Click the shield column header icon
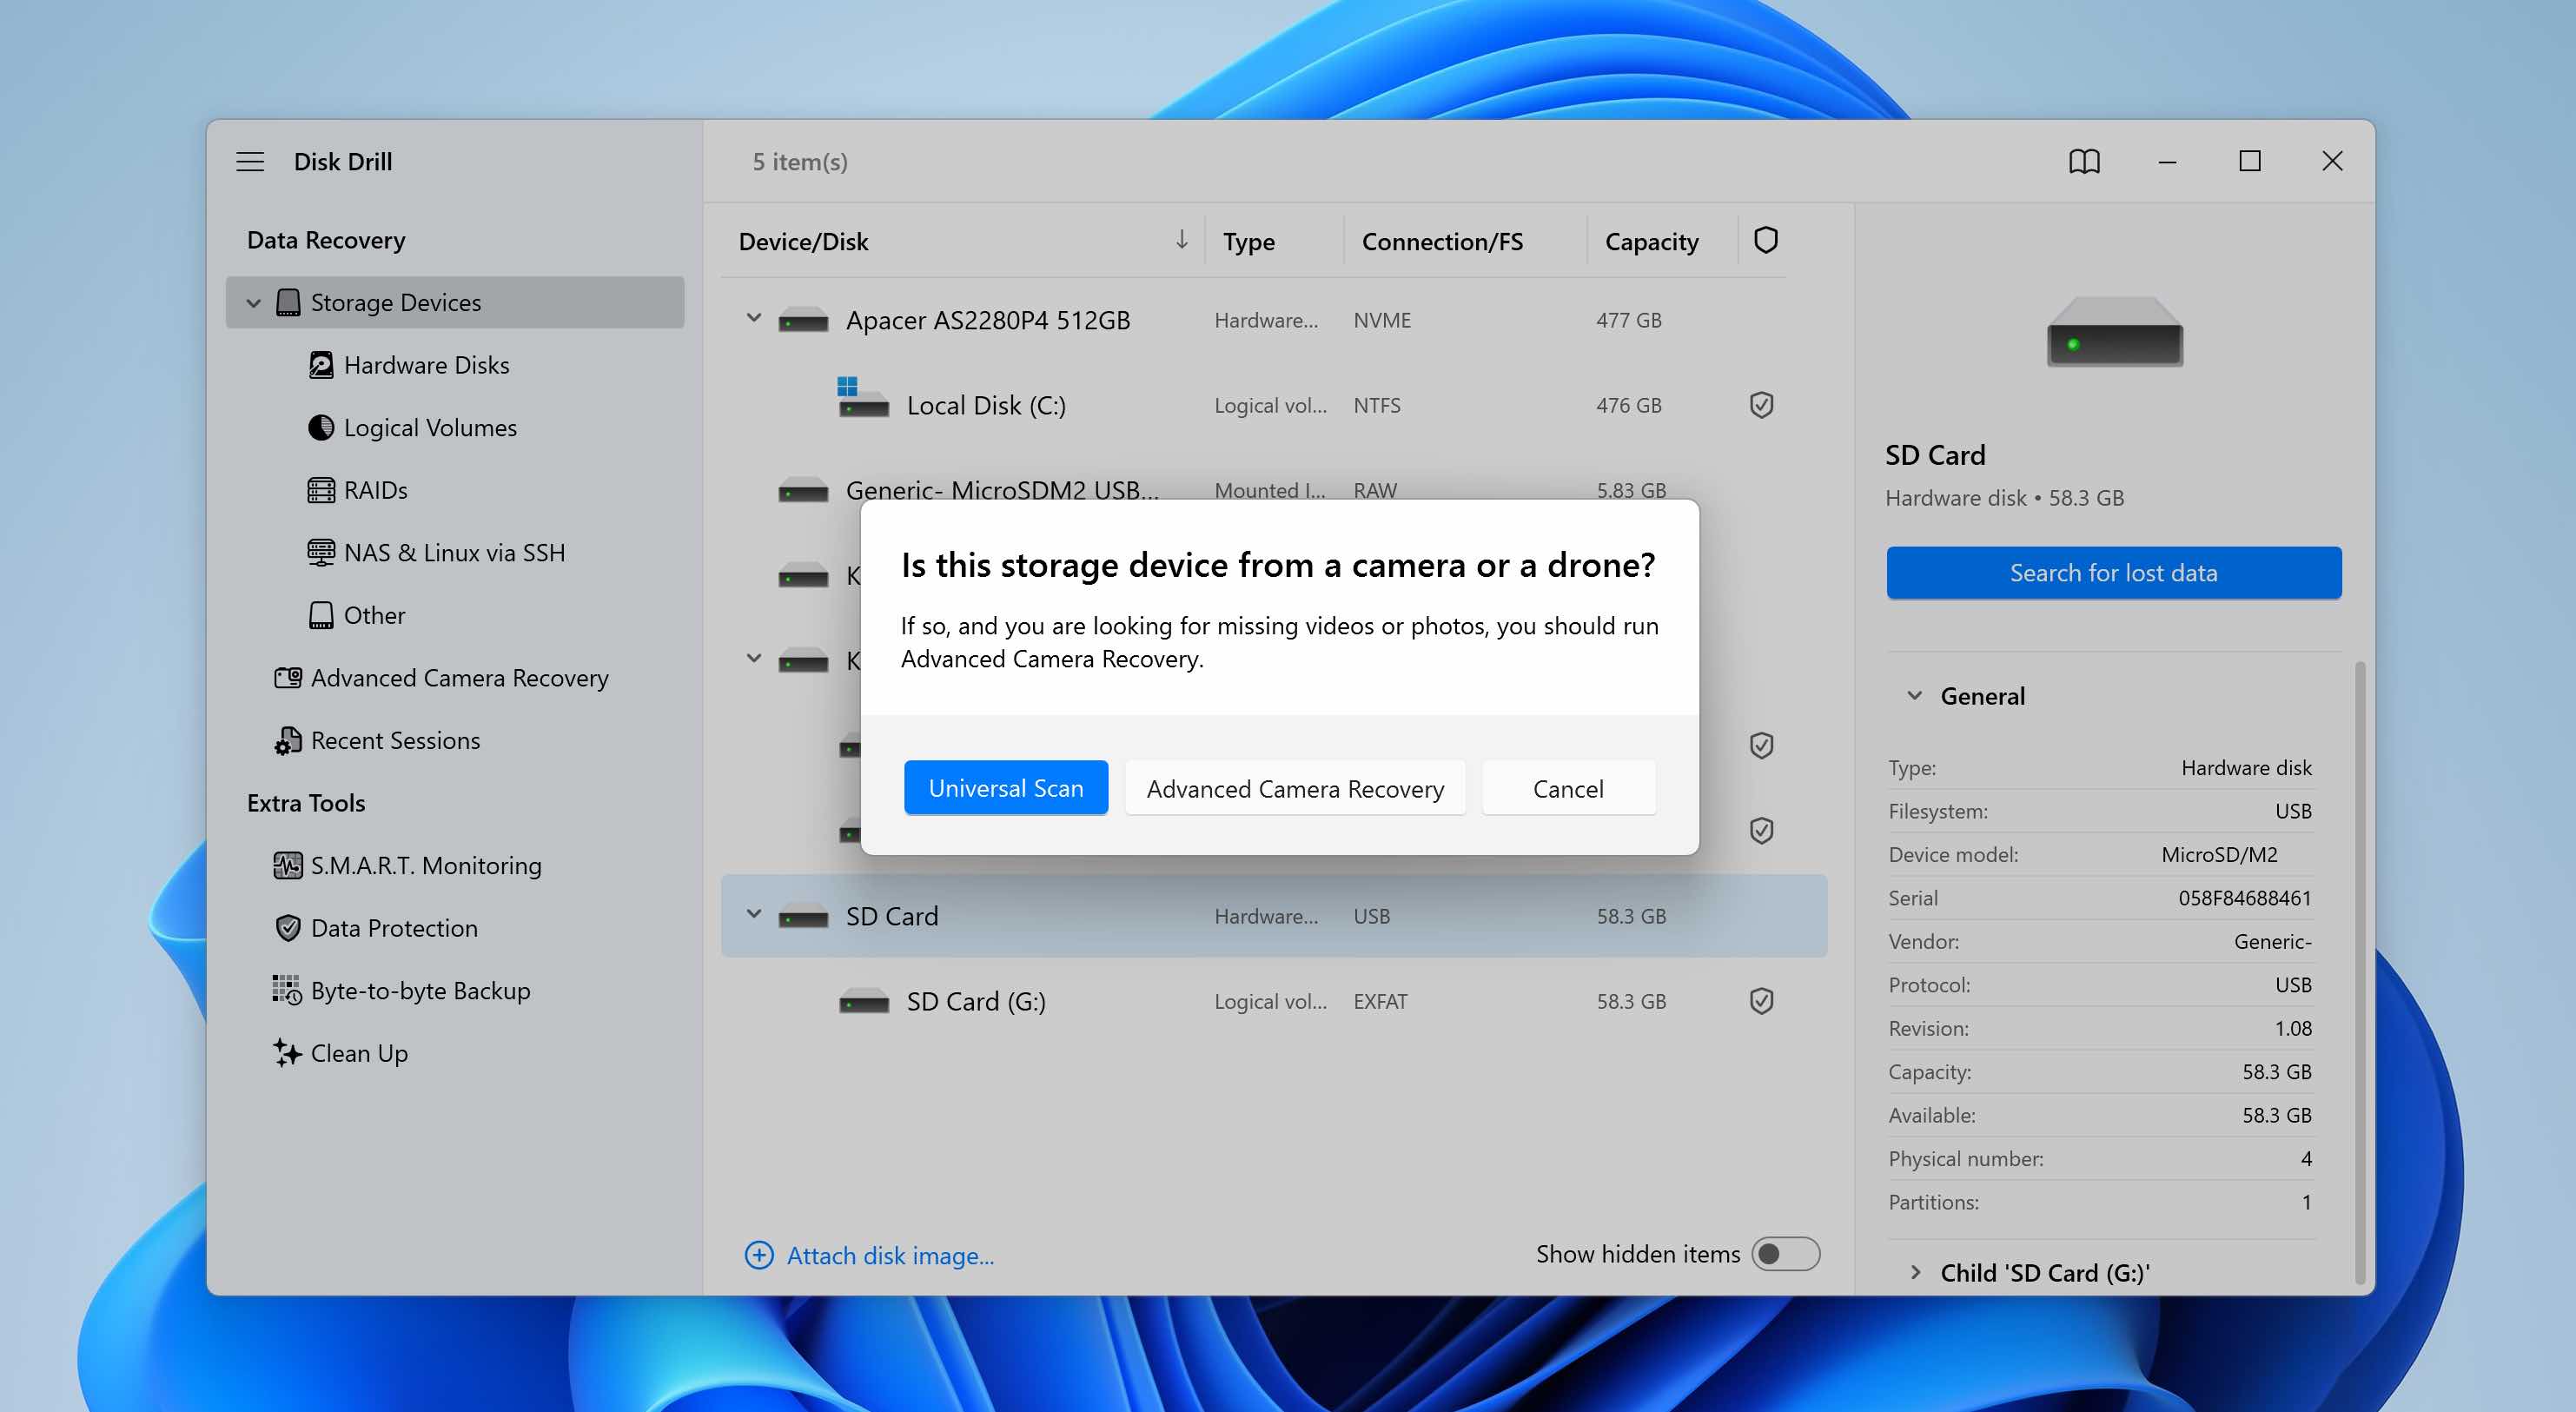 tap(1765, 240)
